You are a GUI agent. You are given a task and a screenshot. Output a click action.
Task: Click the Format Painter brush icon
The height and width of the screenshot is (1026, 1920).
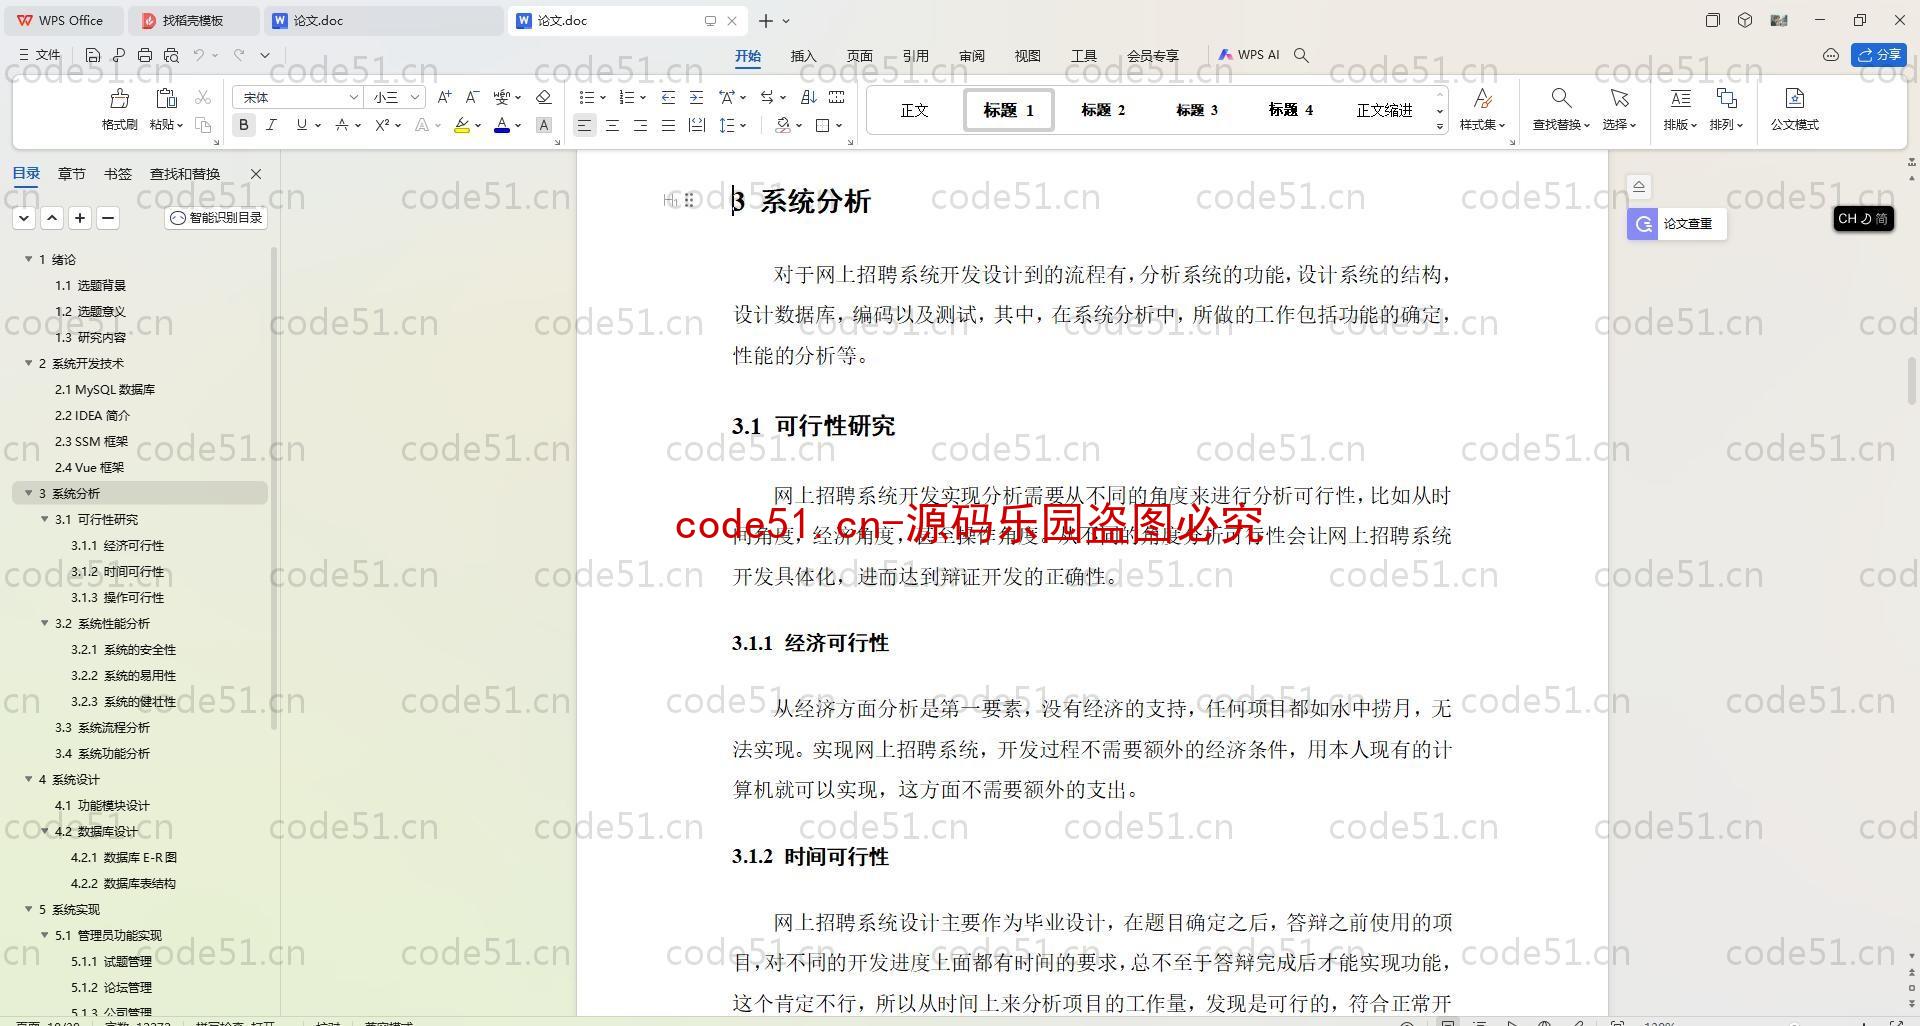pos(119,99)
